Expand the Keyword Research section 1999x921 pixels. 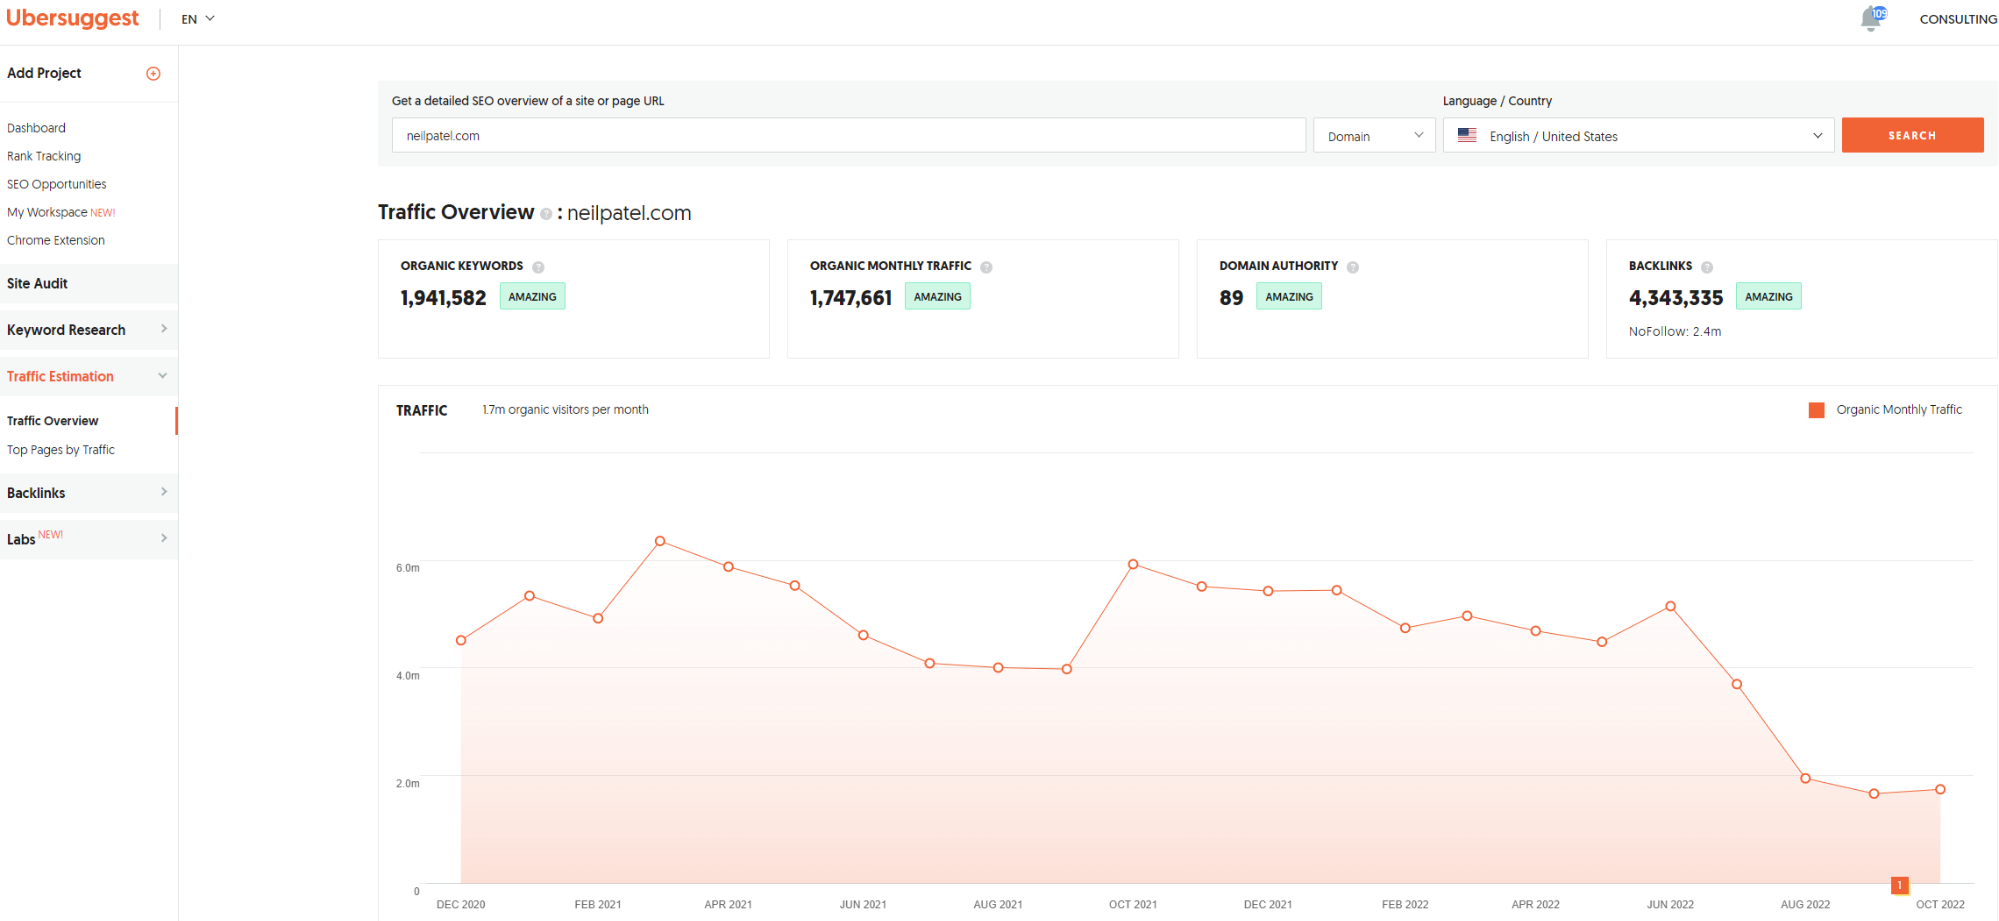tap(89, 329)
